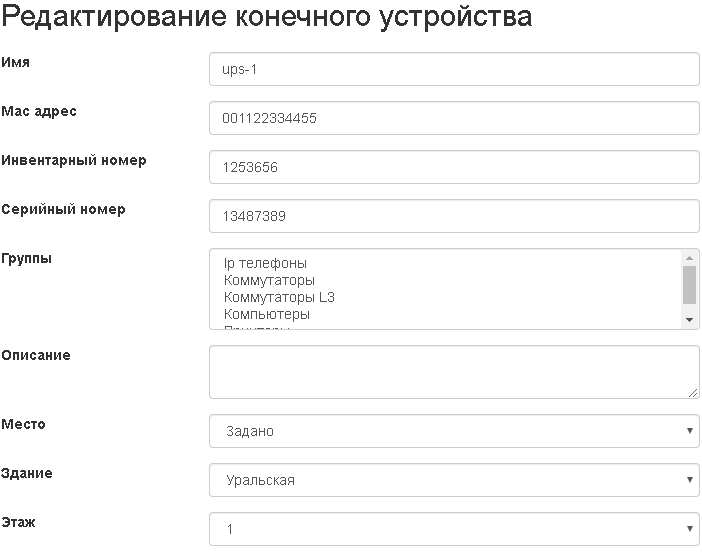Click the Описание text area
The width and height of the screenshot is (702, 555).
coord(453,372)
